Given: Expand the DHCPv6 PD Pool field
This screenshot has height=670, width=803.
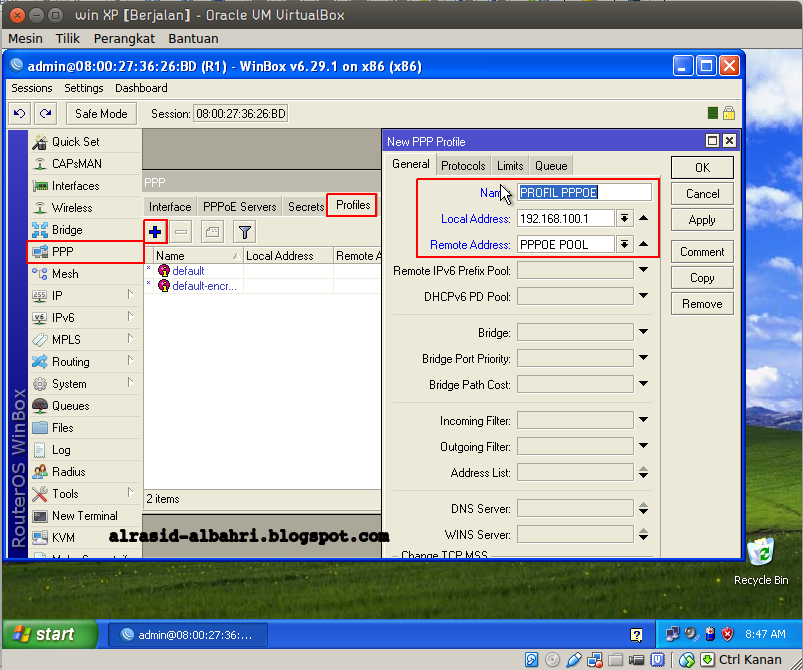Looking at the screenshot, I should tap(644, 296).
